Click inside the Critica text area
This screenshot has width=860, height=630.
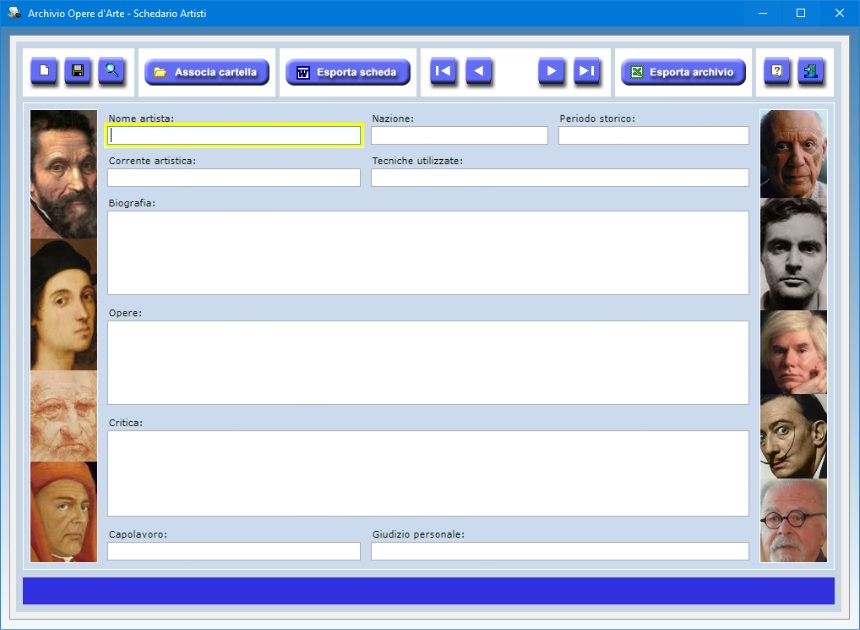(428, 473)
